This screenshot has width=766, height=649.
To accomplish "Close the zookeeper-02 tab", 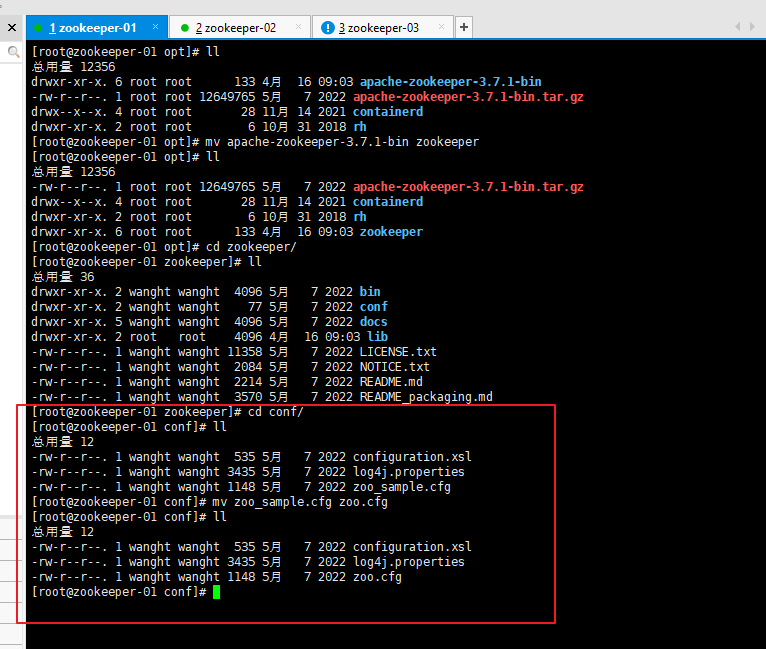I will click(298, 27).
